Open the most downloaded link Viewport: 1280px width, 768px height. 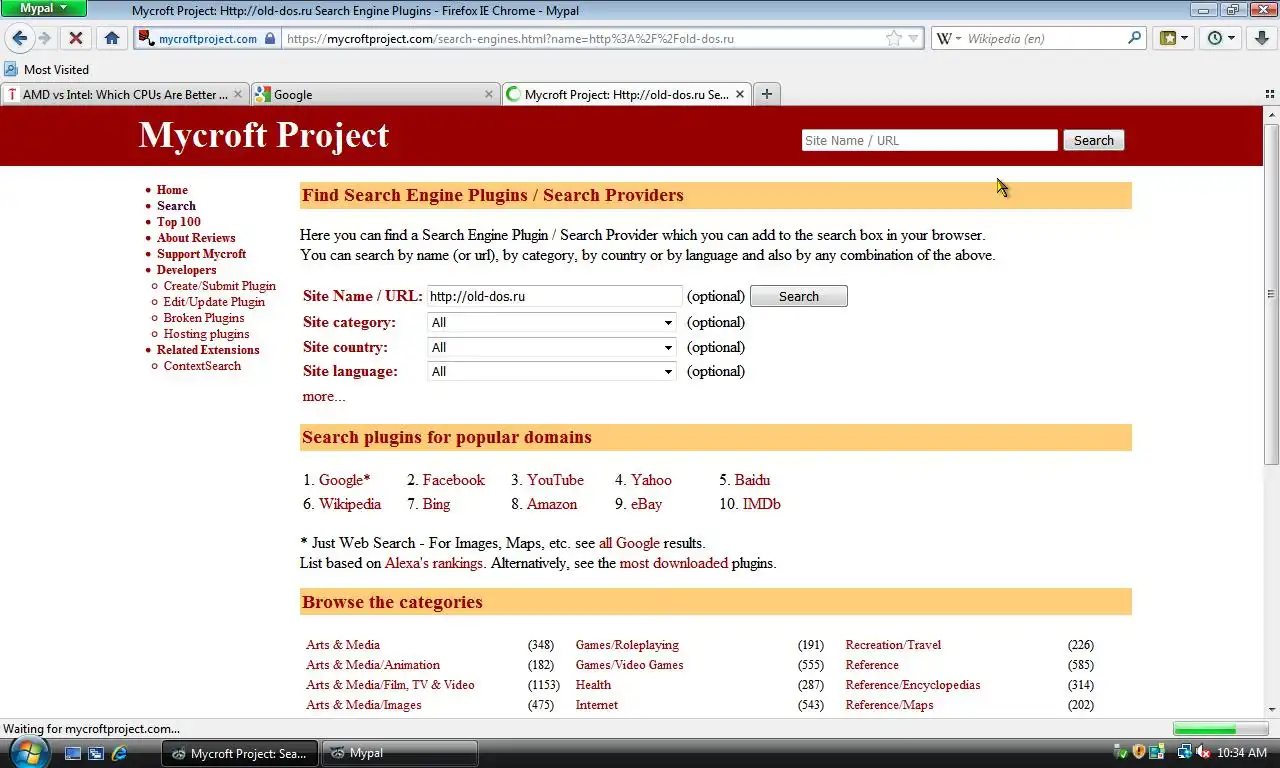point(673,563)
